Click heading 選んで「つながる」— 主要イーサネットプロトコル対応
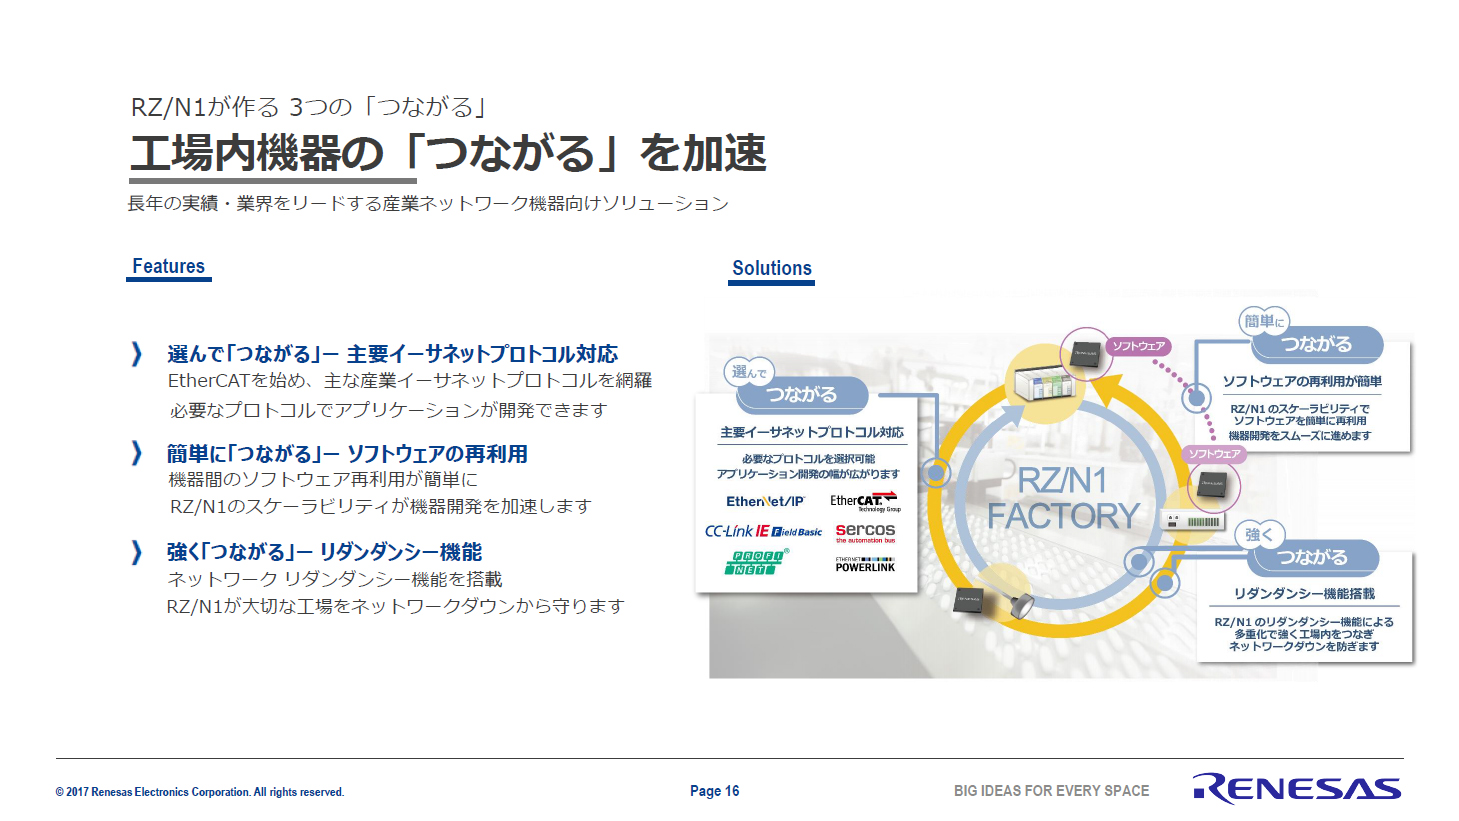This screenshot has width=1459, height=821. click(392, 354)
